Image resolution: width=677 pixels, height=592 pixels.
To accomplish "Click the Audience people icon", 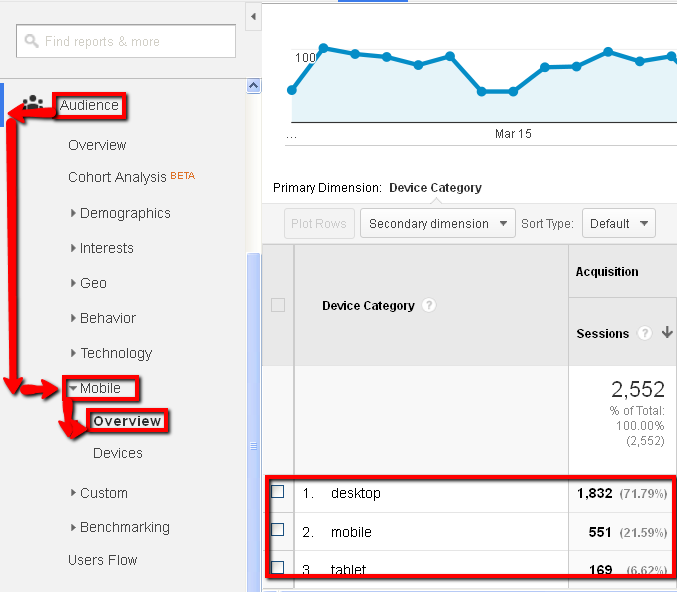I will coord(33,103).
